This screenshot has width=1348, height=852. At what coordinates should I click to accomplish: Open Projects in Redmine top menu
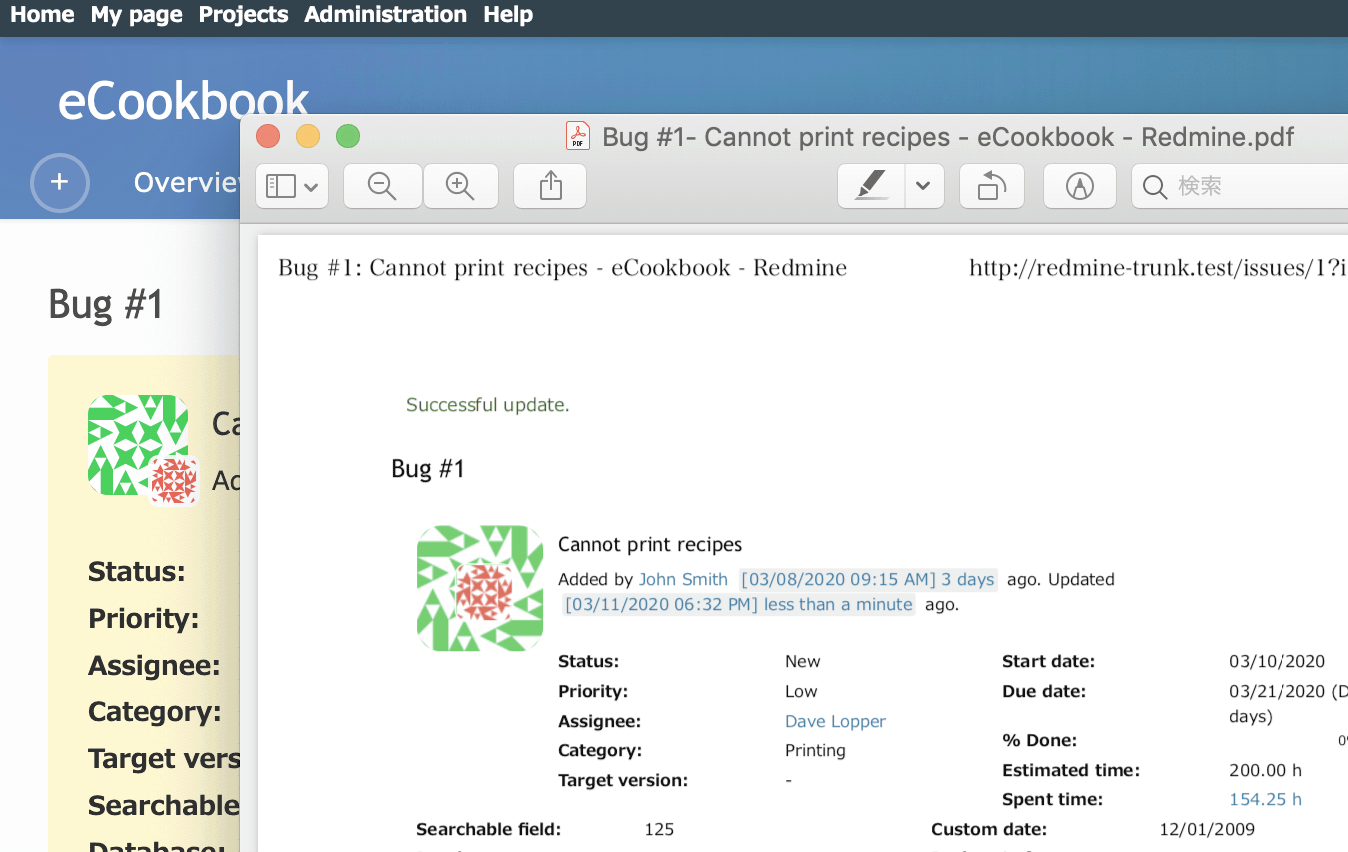(x=243, y=15)
